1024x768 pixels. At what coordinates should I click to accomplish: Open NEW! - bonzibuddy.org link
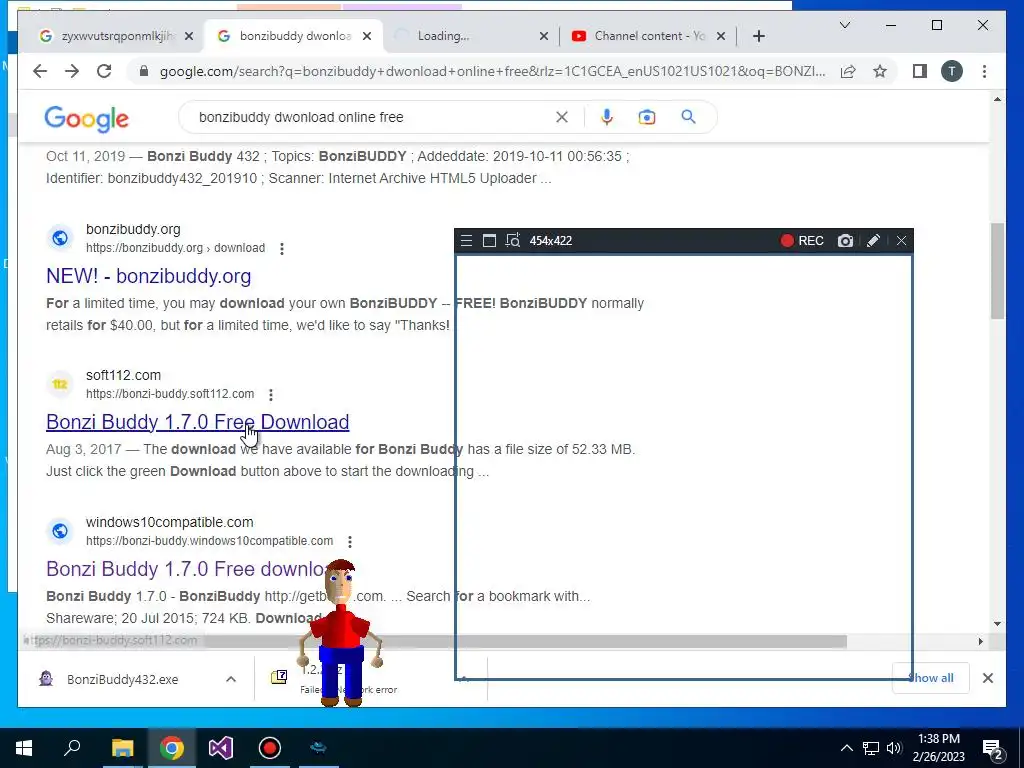click(148, 276)
